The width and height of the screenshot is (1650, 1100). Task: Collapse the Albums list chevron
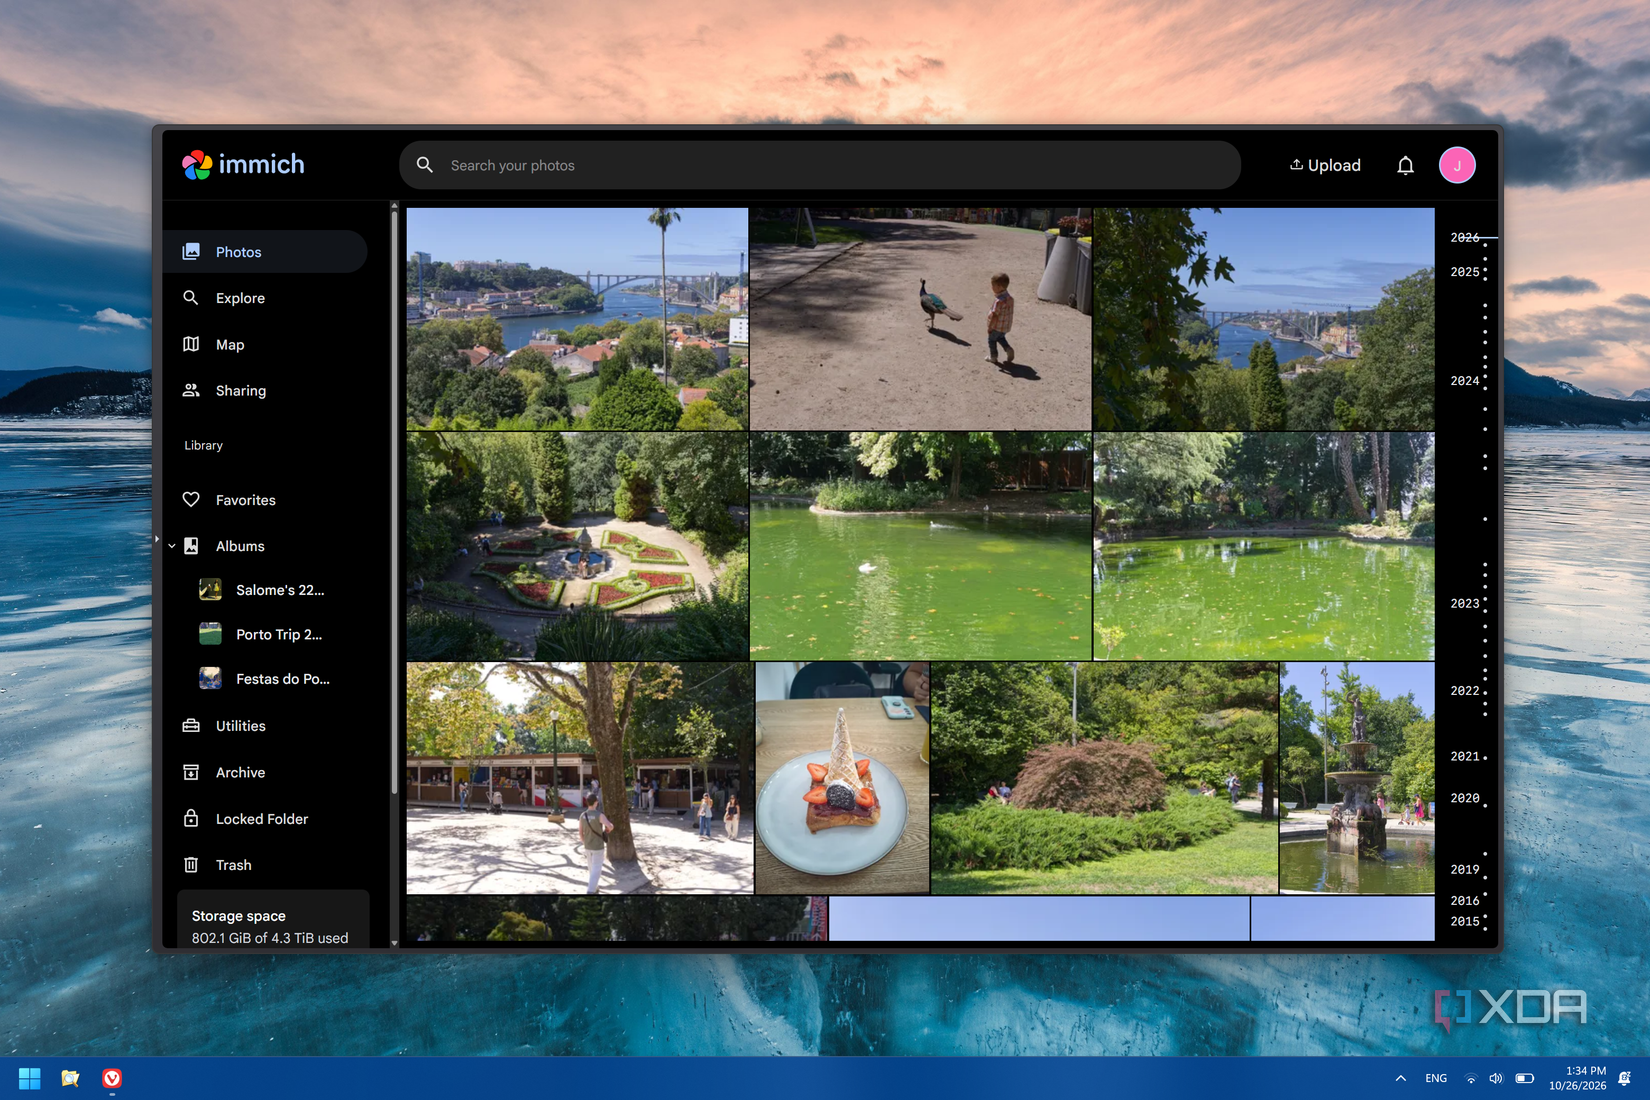point(172,546)
